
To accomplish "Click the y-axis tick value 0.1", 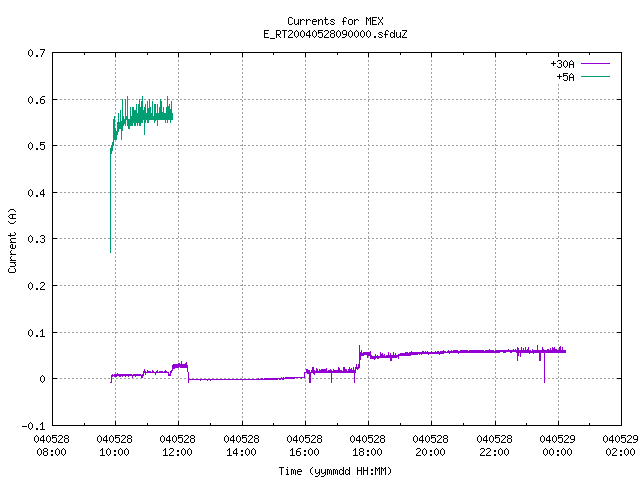I will pyautogui.click(x=36, y=333).
